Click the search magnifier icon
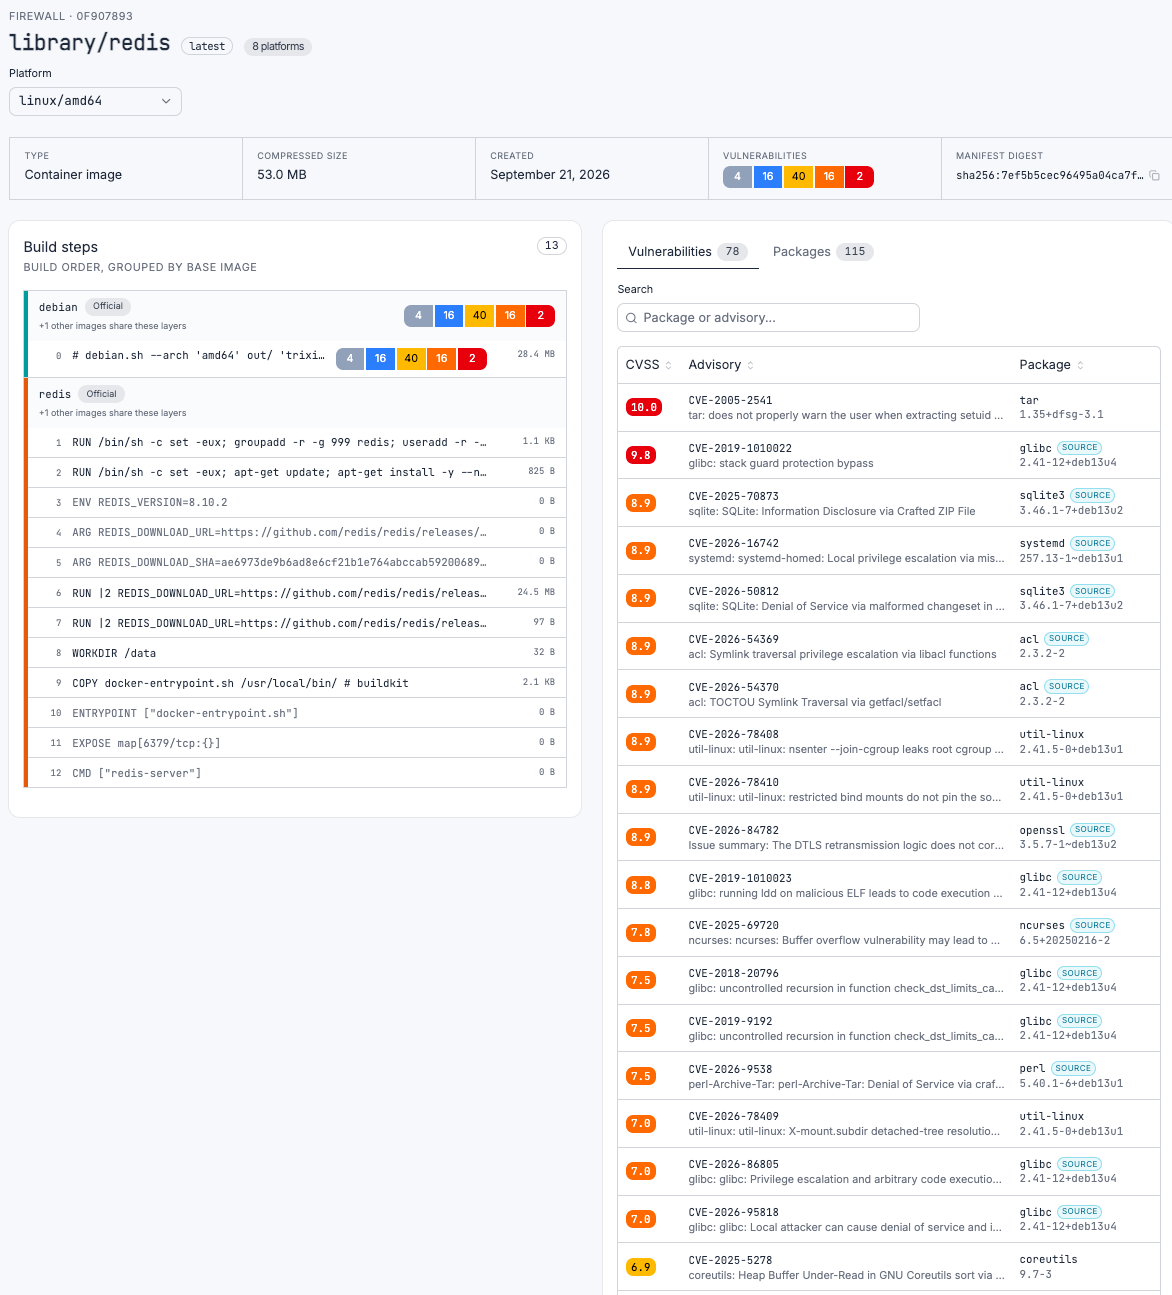The image size is (1172, 1295). 631,318
